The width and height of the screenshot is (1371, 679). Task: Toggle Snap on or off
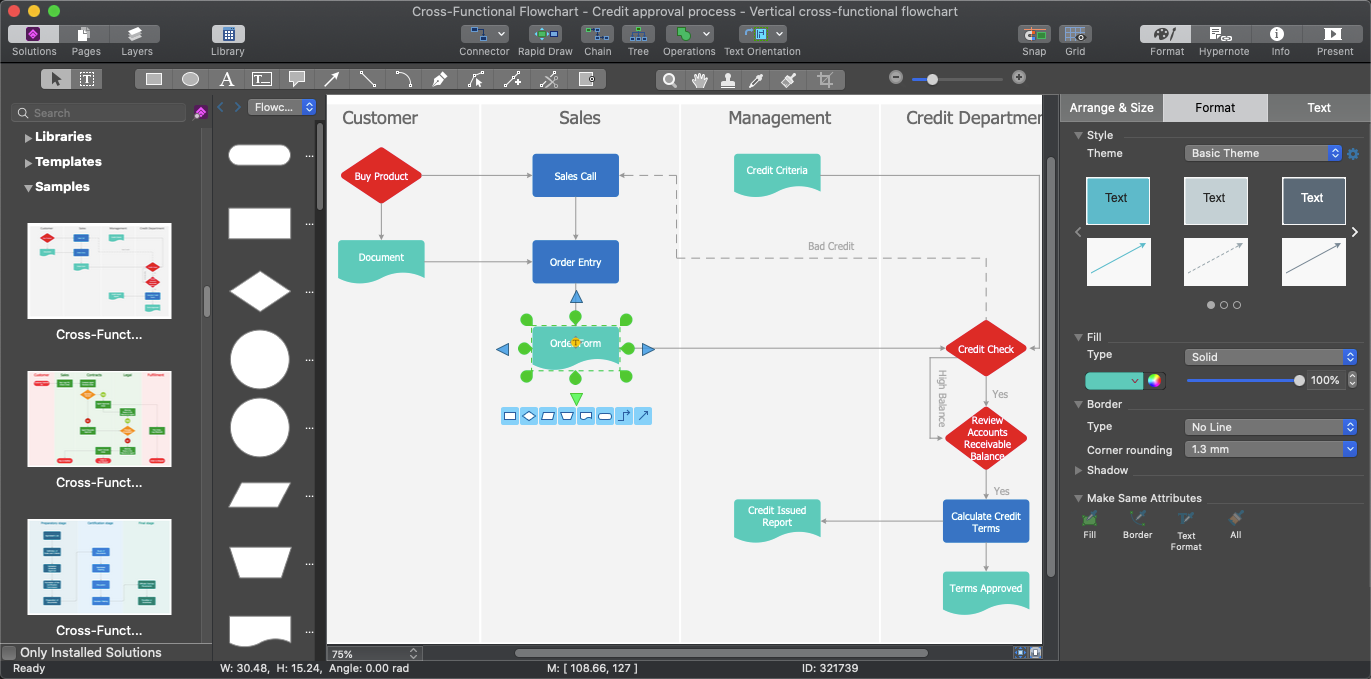(1034, 40)
